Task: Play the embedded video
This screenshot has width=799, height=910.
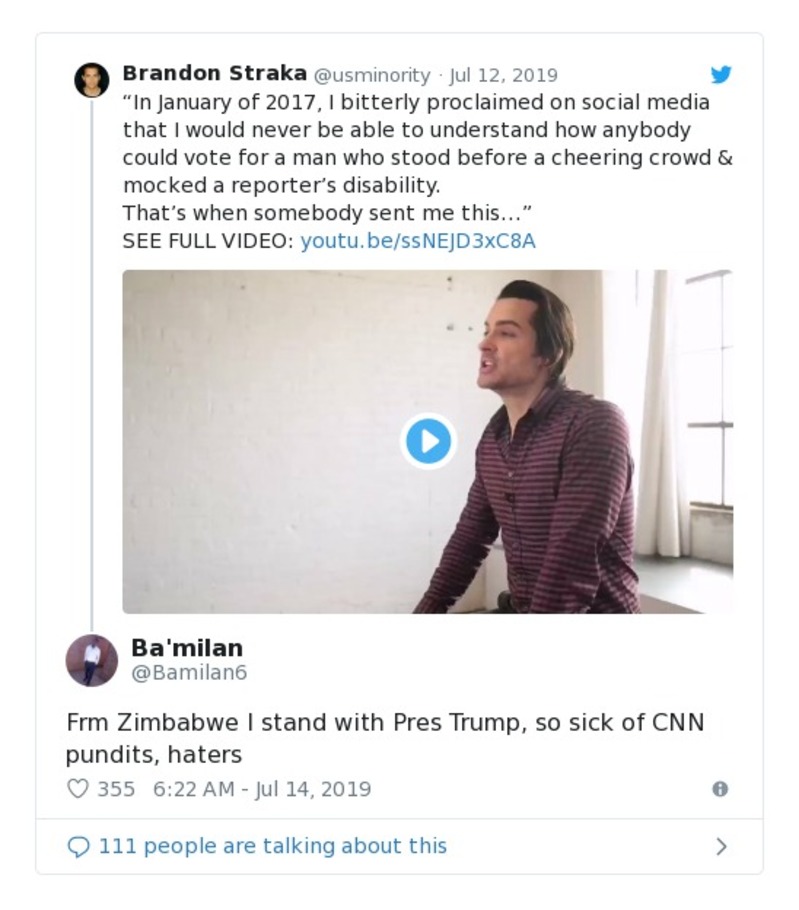Action: 427,440
